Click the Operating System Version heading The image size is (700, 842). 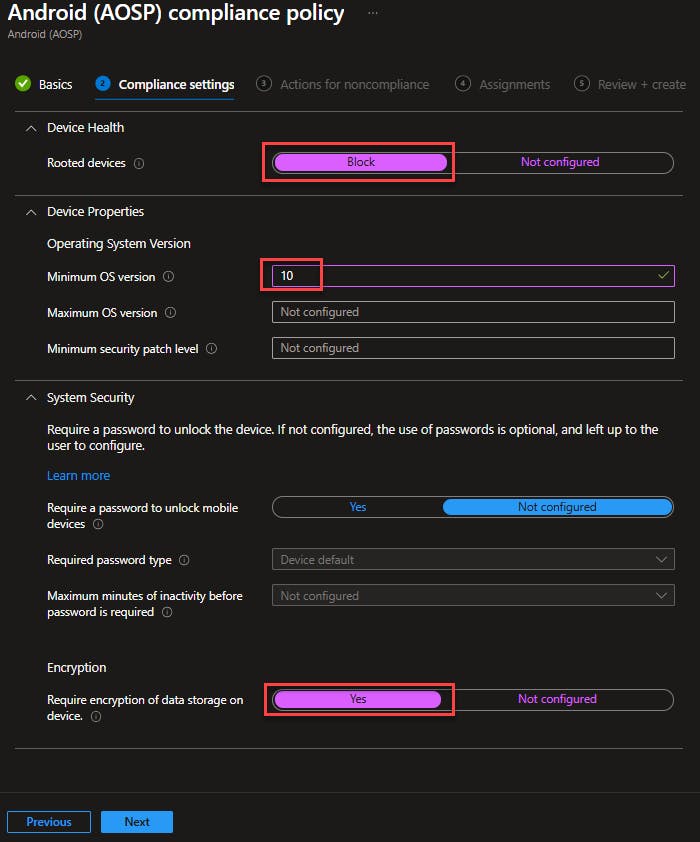pyautogui.click(x=119, y=244)
